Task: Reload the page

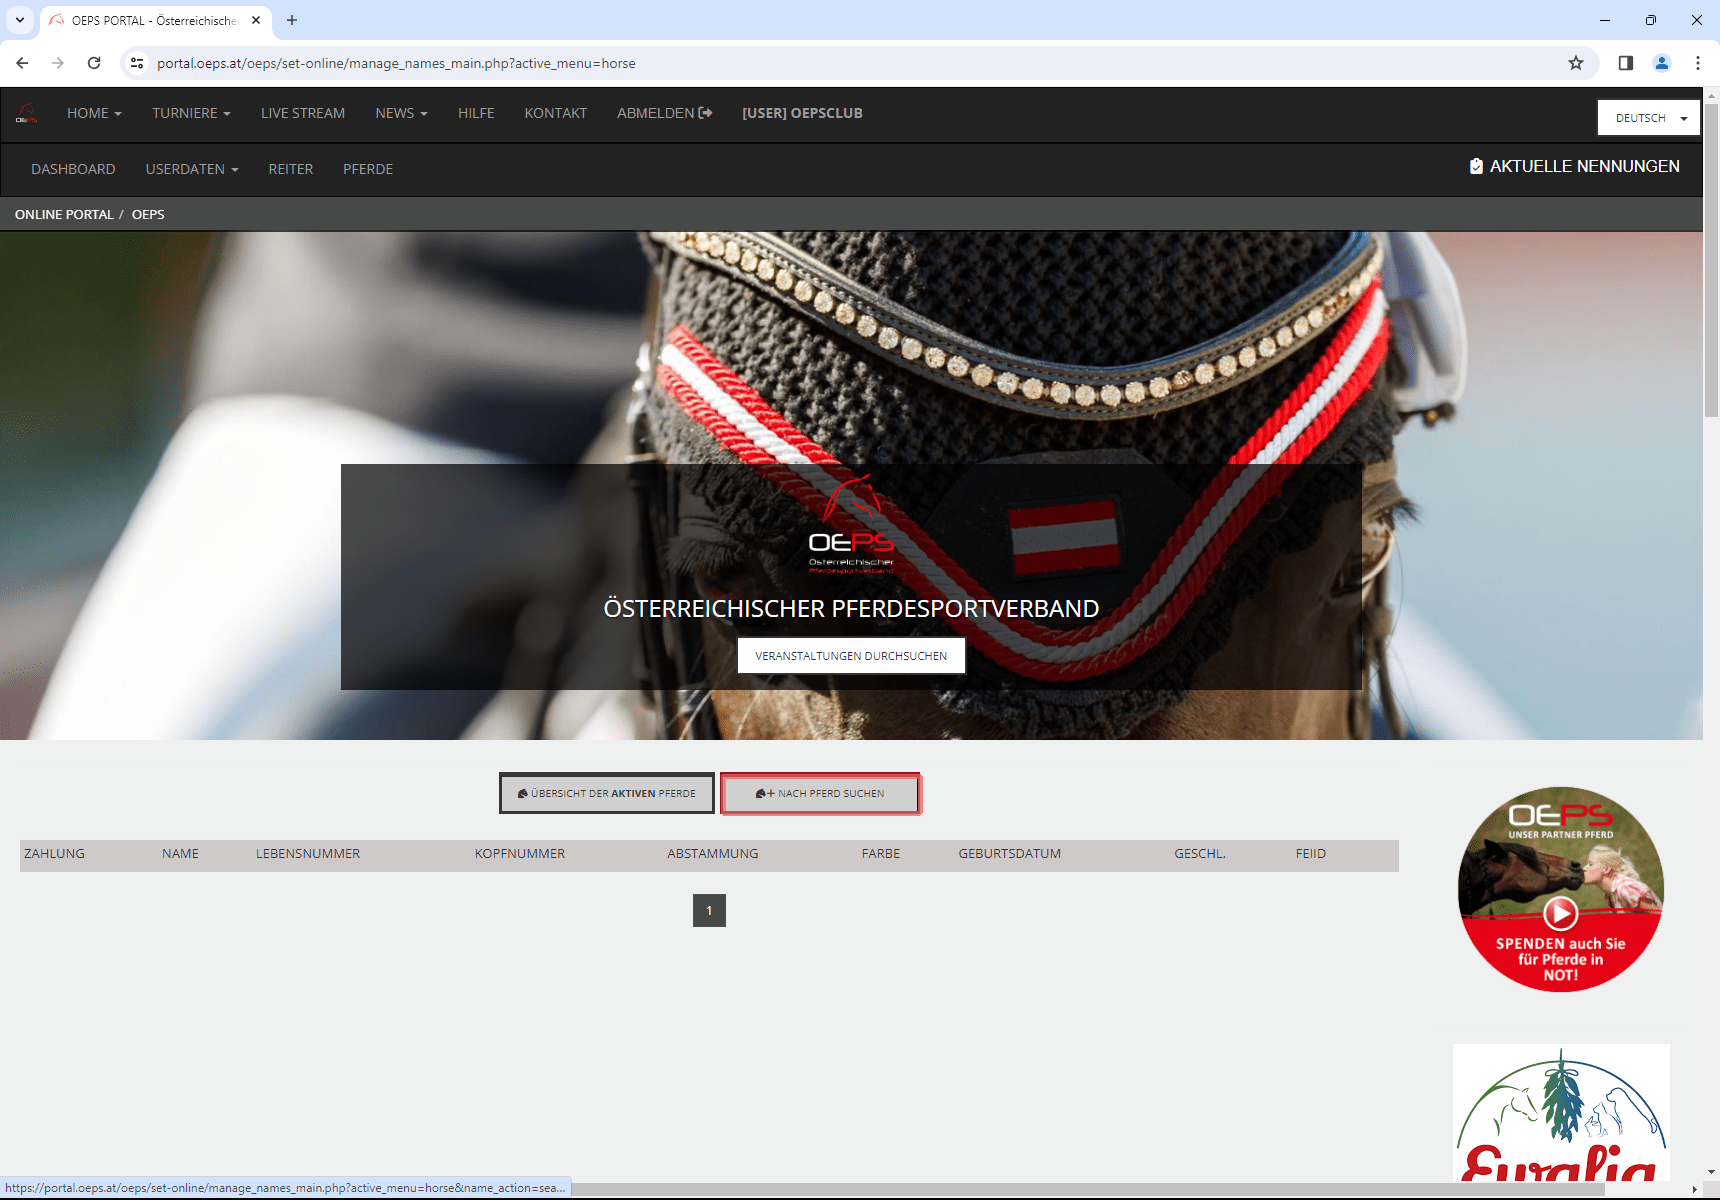Action: [x=94, y=63]
